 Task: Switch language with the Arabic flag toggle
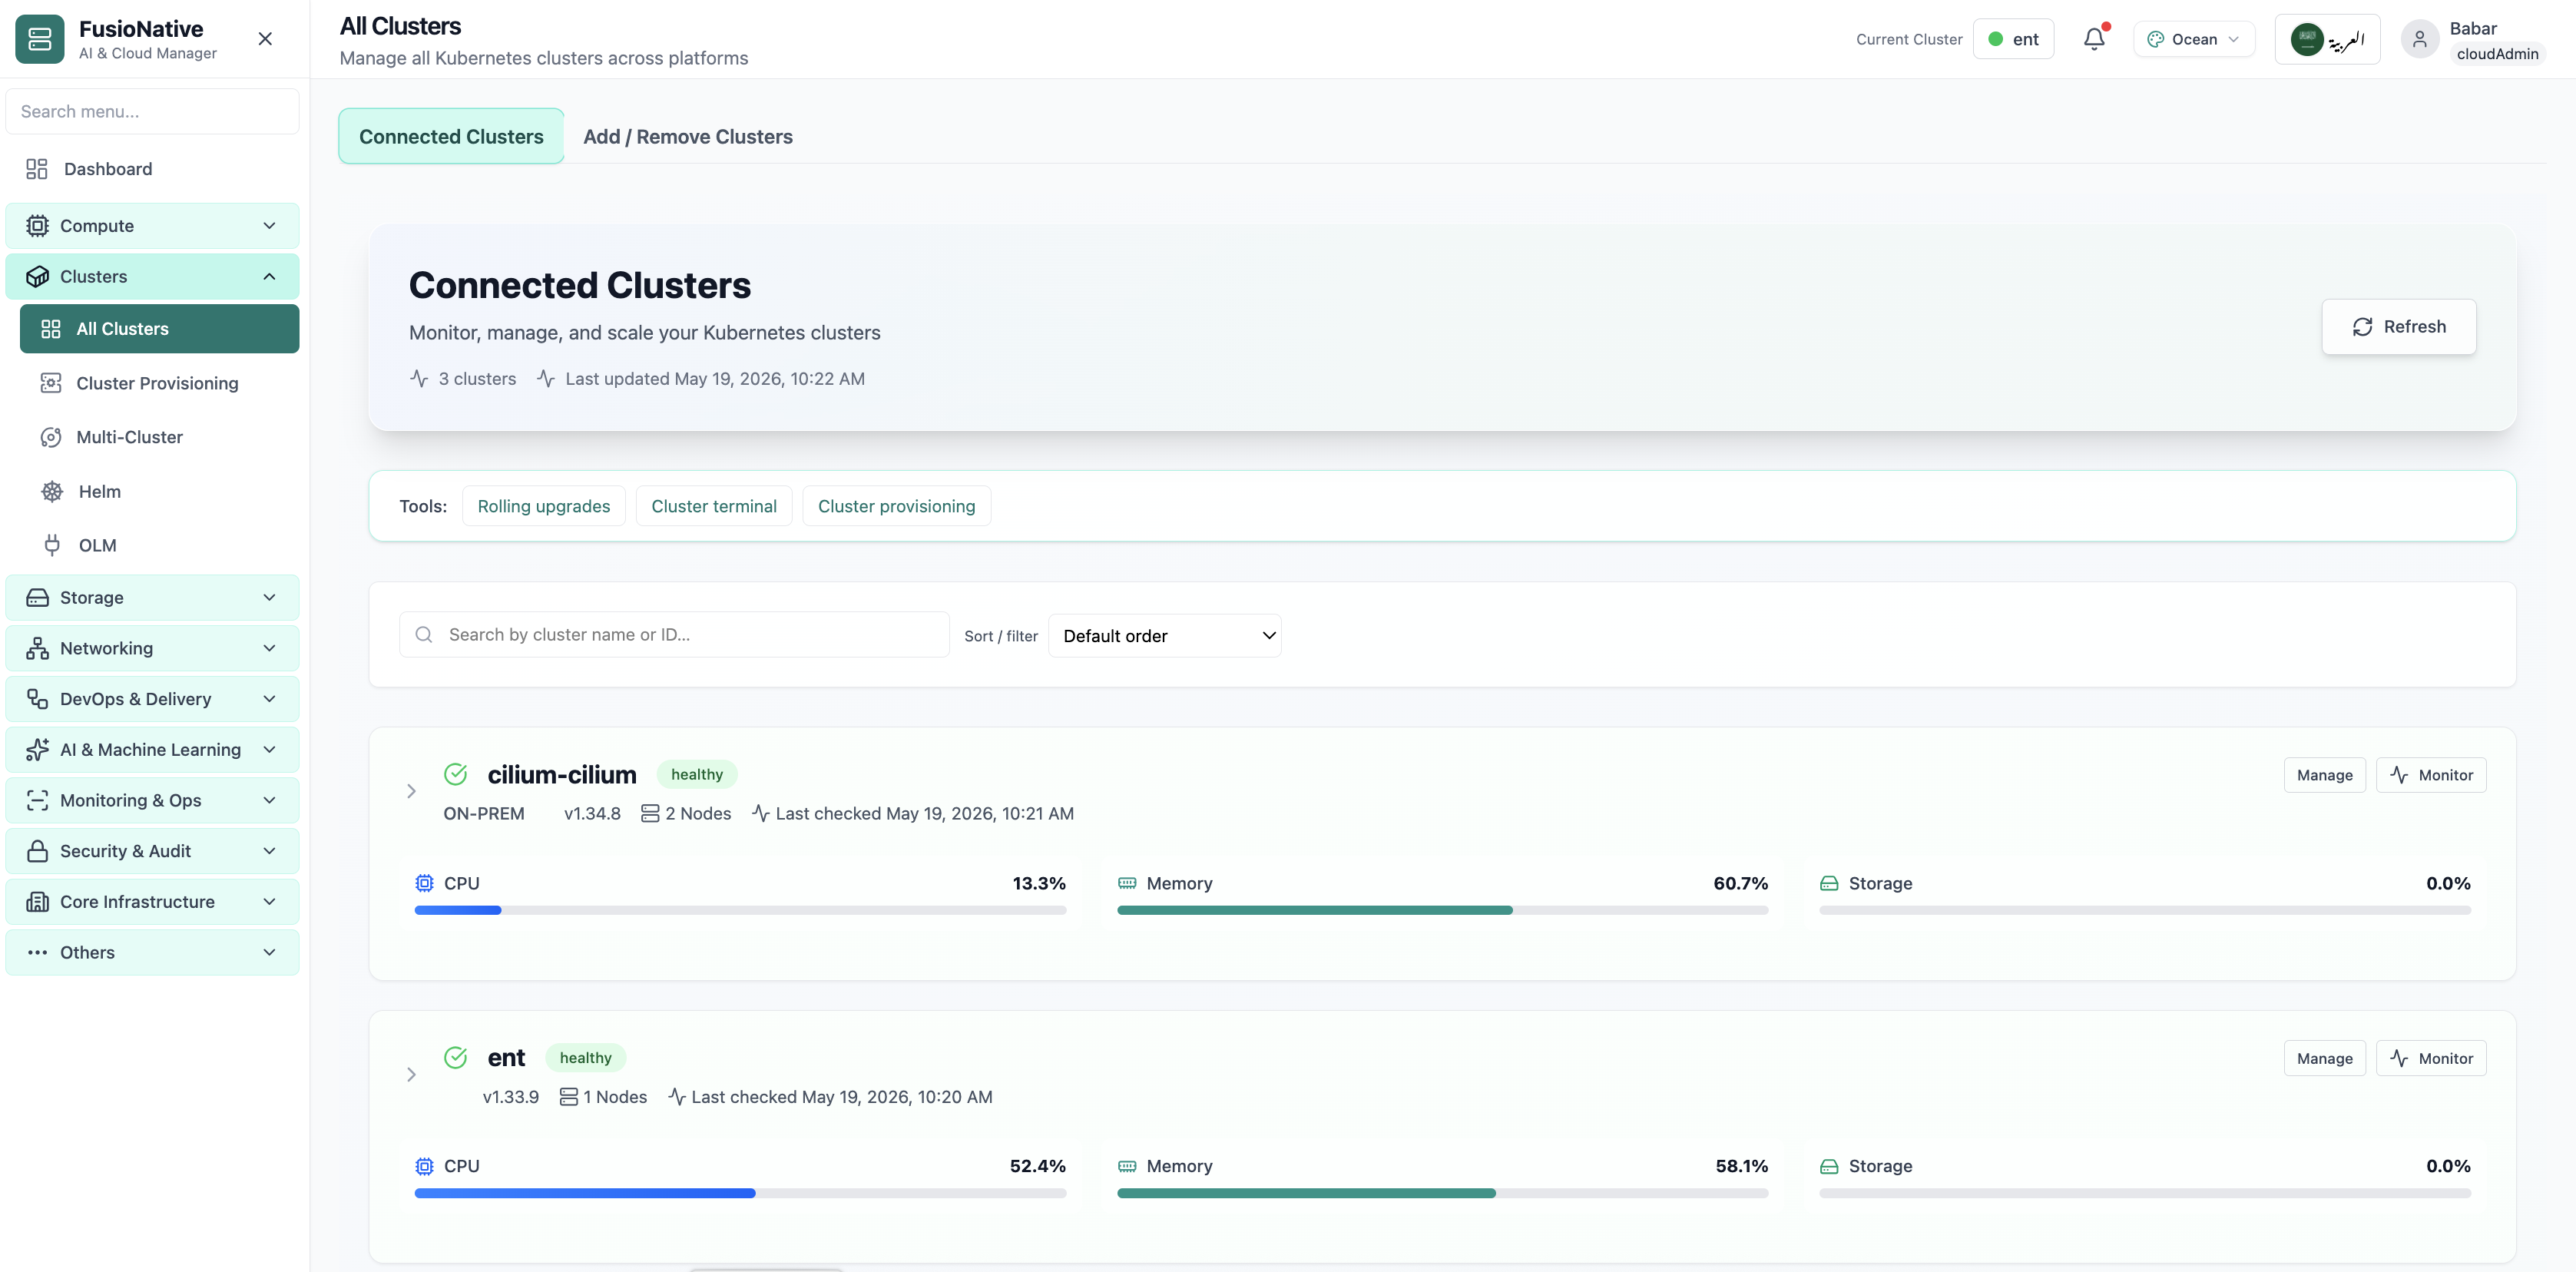coord(2327,39)
